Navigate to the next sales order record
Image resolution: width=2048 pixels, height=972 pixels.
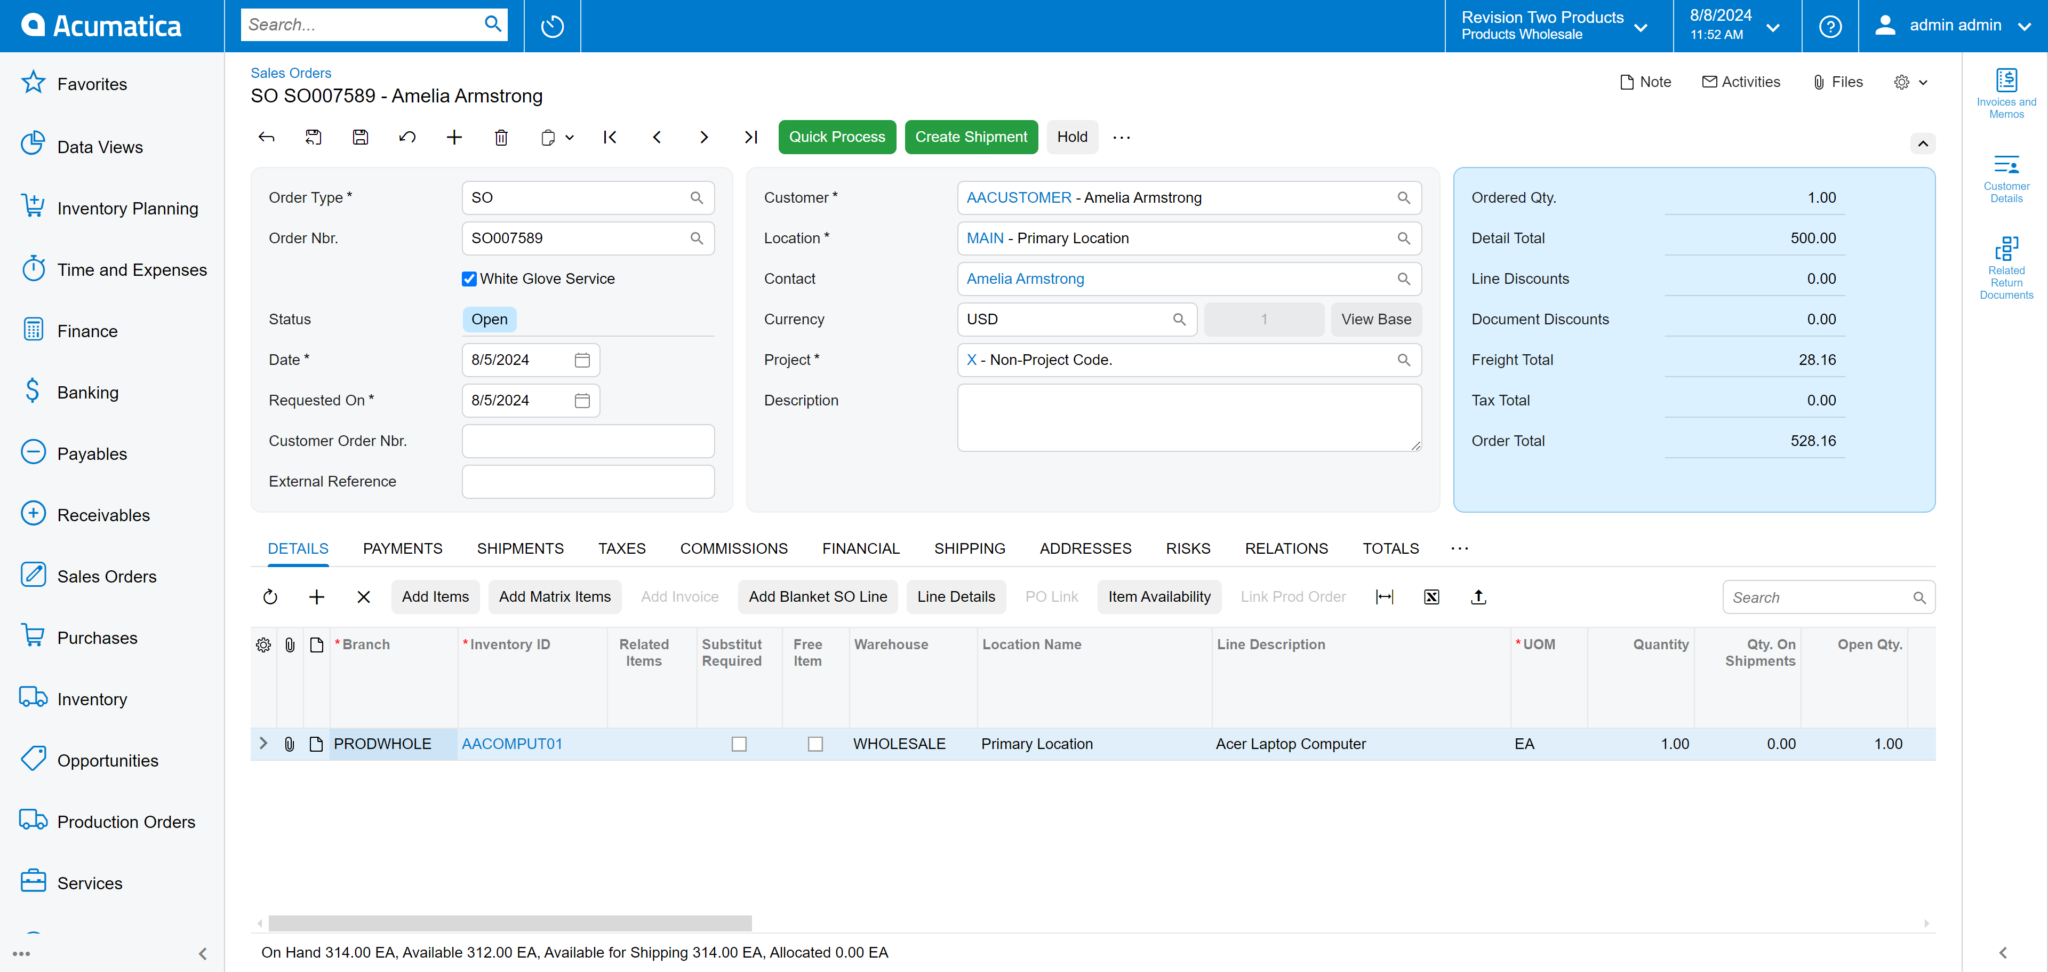click(704, 137)
